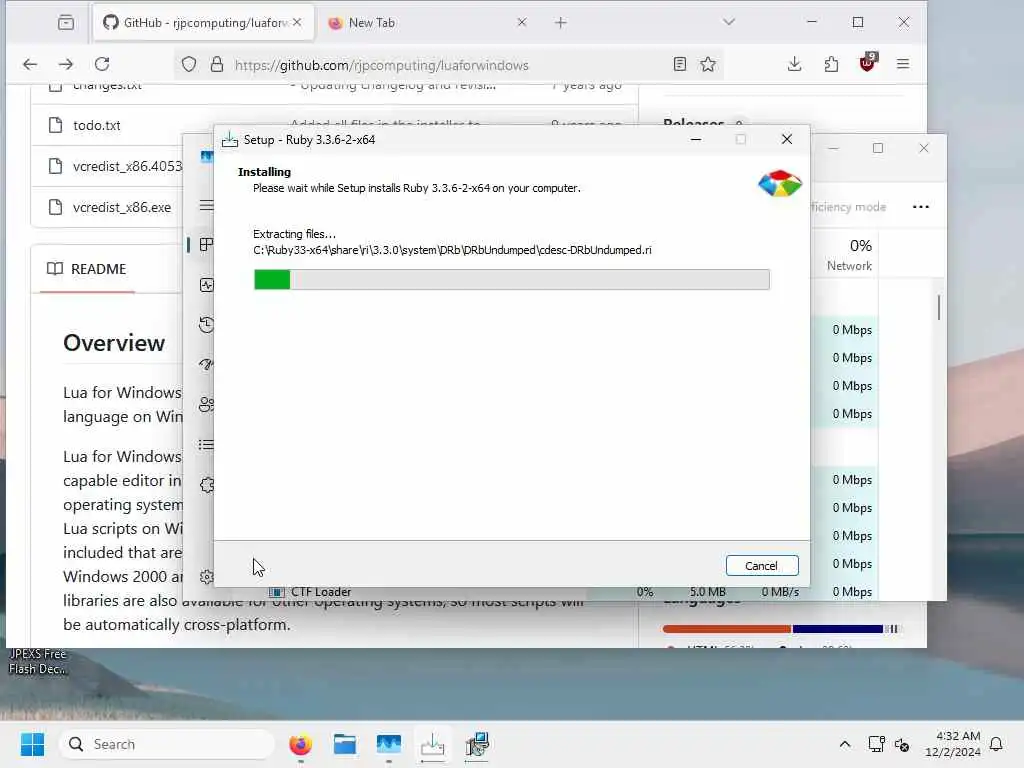Close the New Tab tab
This screenshot has height=768, width=1024.
[522, 22]
